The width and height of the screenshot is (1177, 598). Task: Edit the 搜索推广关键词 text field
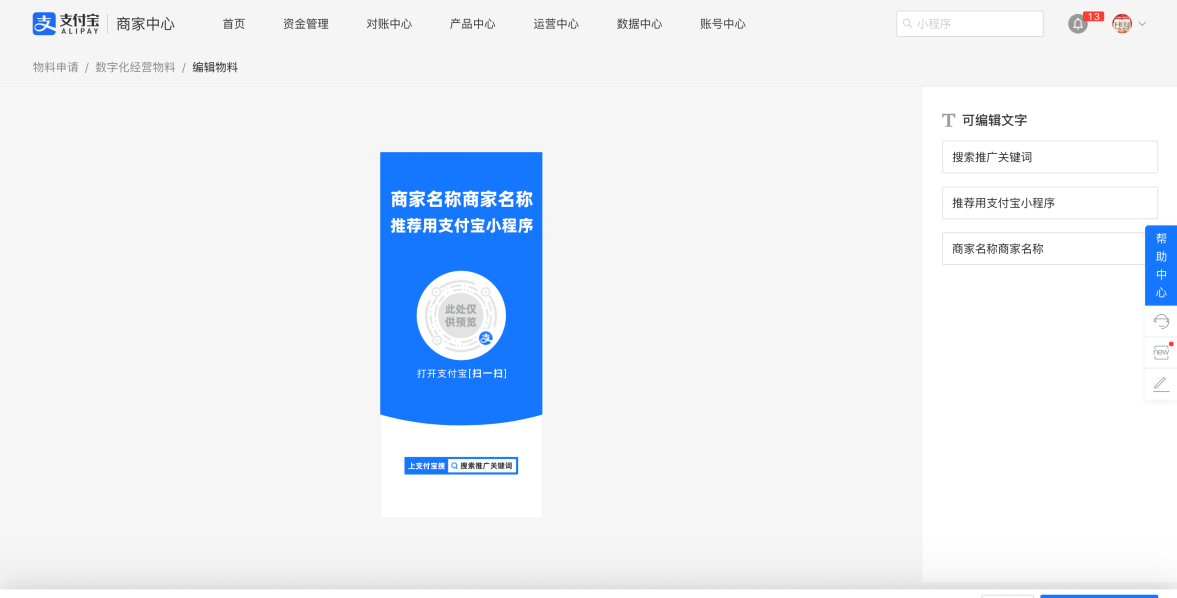(x=1049, y=157)
